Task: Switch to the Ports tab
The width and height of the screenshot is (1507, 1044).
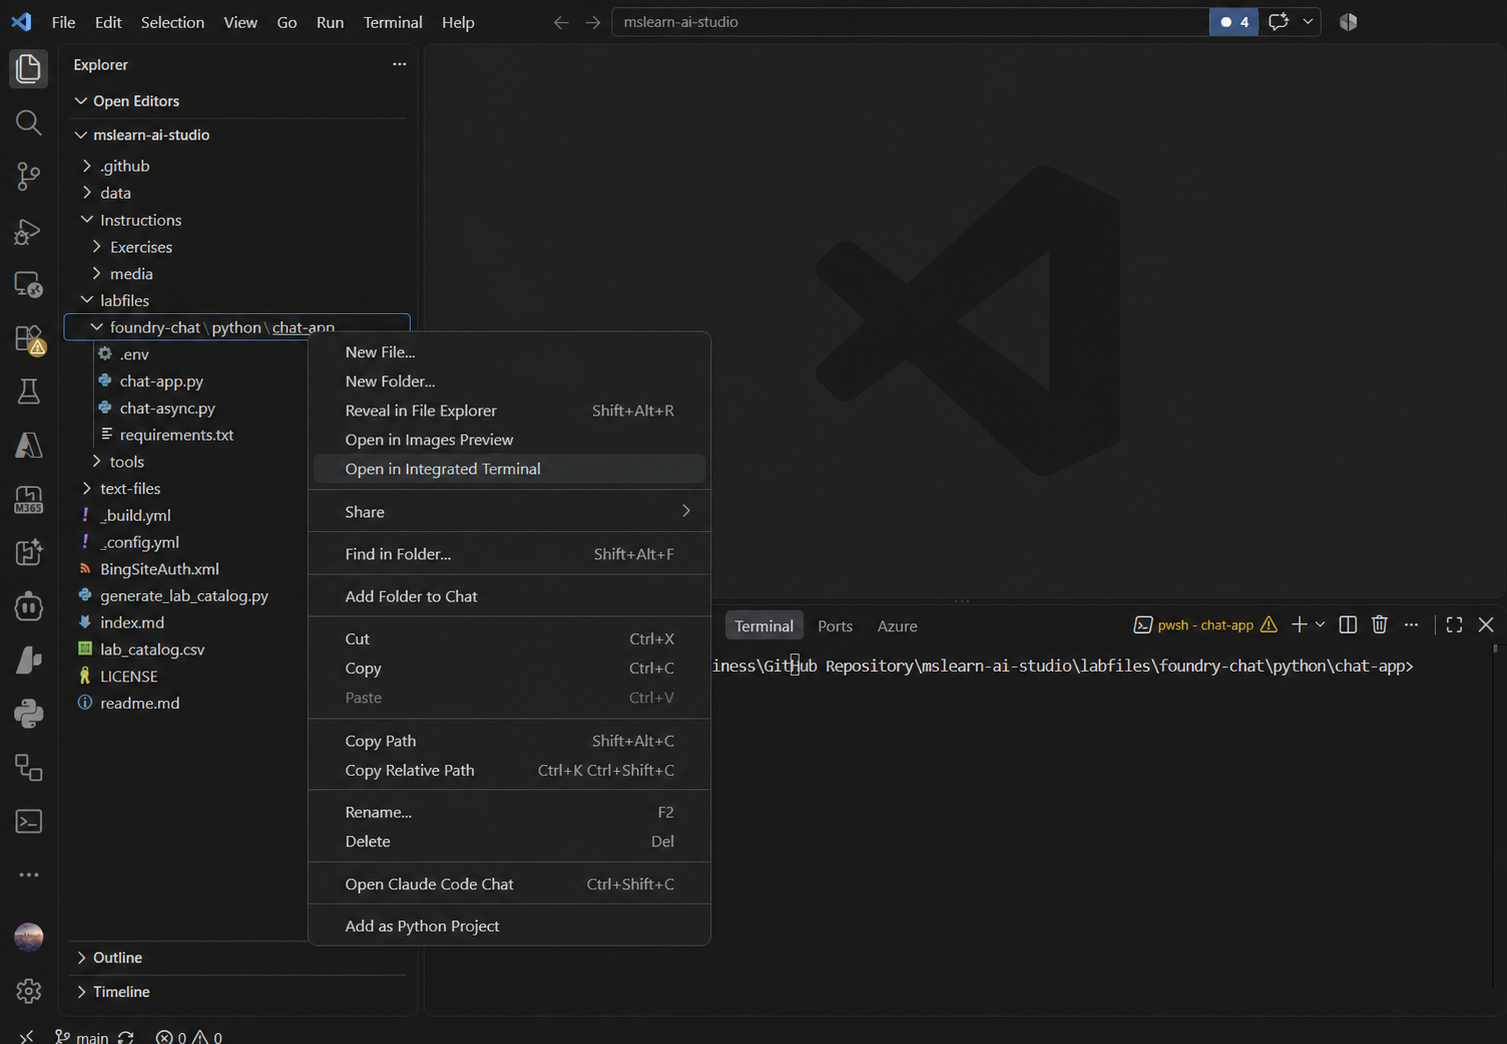Action: click(x=835, y=626)
